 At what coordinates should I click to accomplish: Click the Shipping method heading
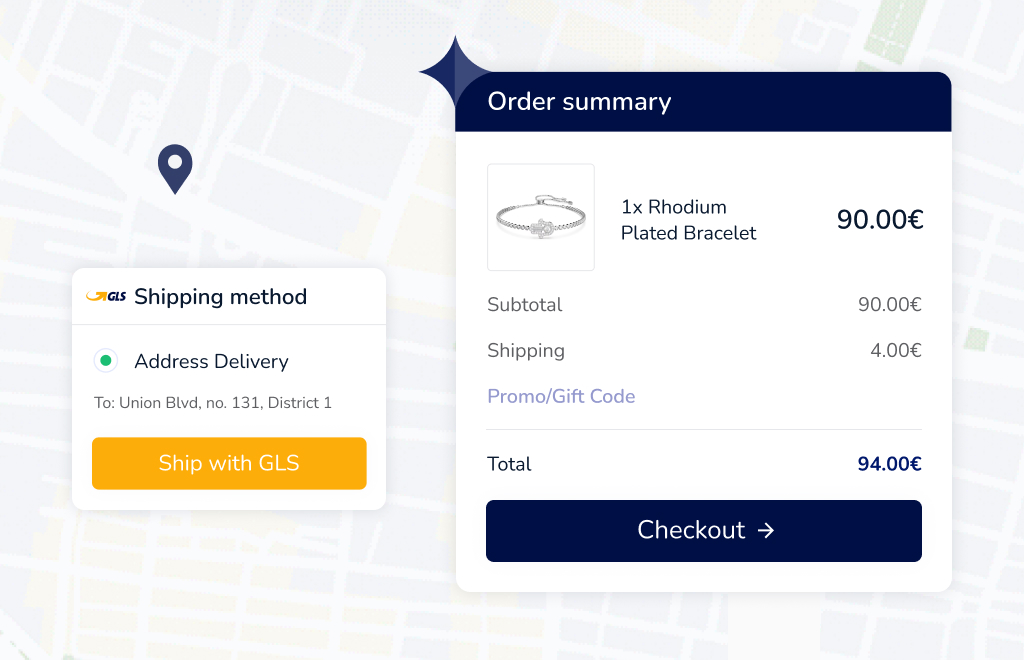pyautogui.click(x=220, y=297)
